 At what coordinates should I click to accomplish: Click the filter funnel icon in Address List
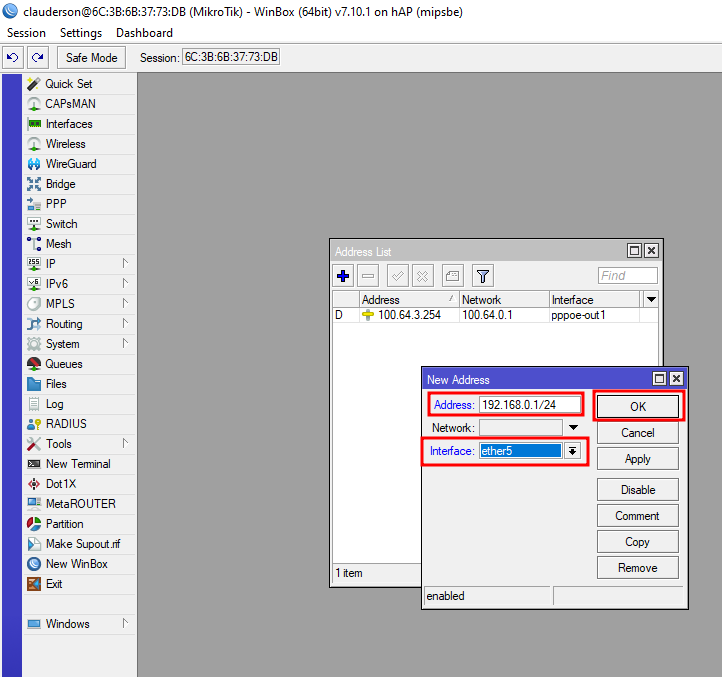pos(482,276)
